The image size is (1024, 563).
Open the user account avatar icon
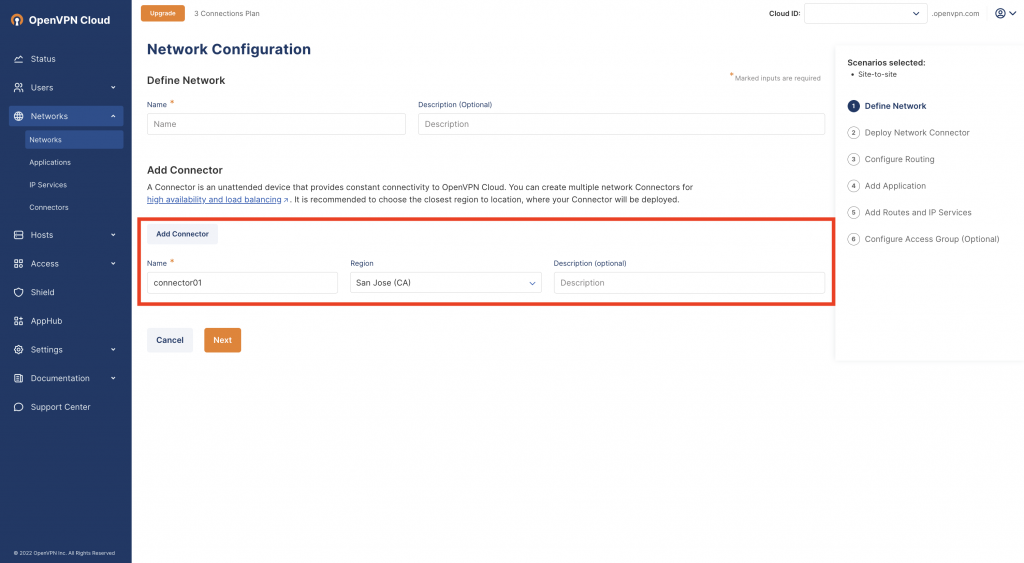click(1000, 13)
